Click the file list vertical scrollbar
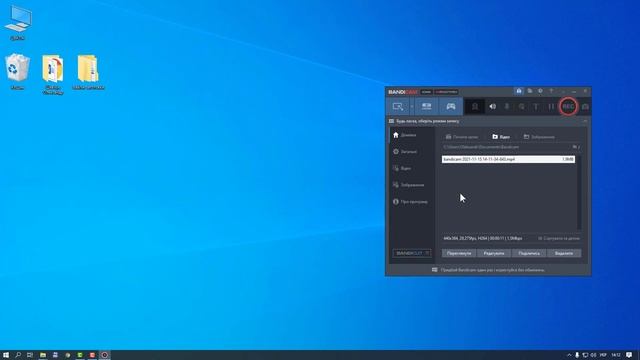 point(579,192)
